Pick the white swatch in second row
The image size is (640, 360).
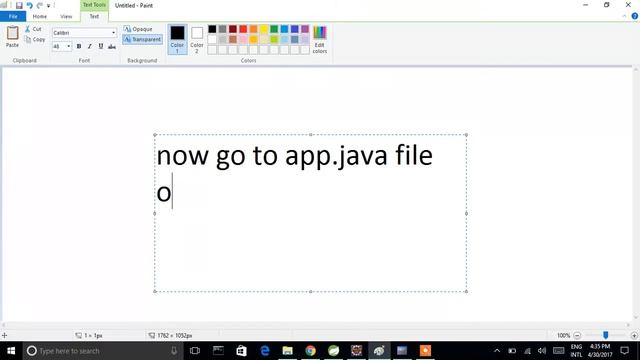click(212, 40)
